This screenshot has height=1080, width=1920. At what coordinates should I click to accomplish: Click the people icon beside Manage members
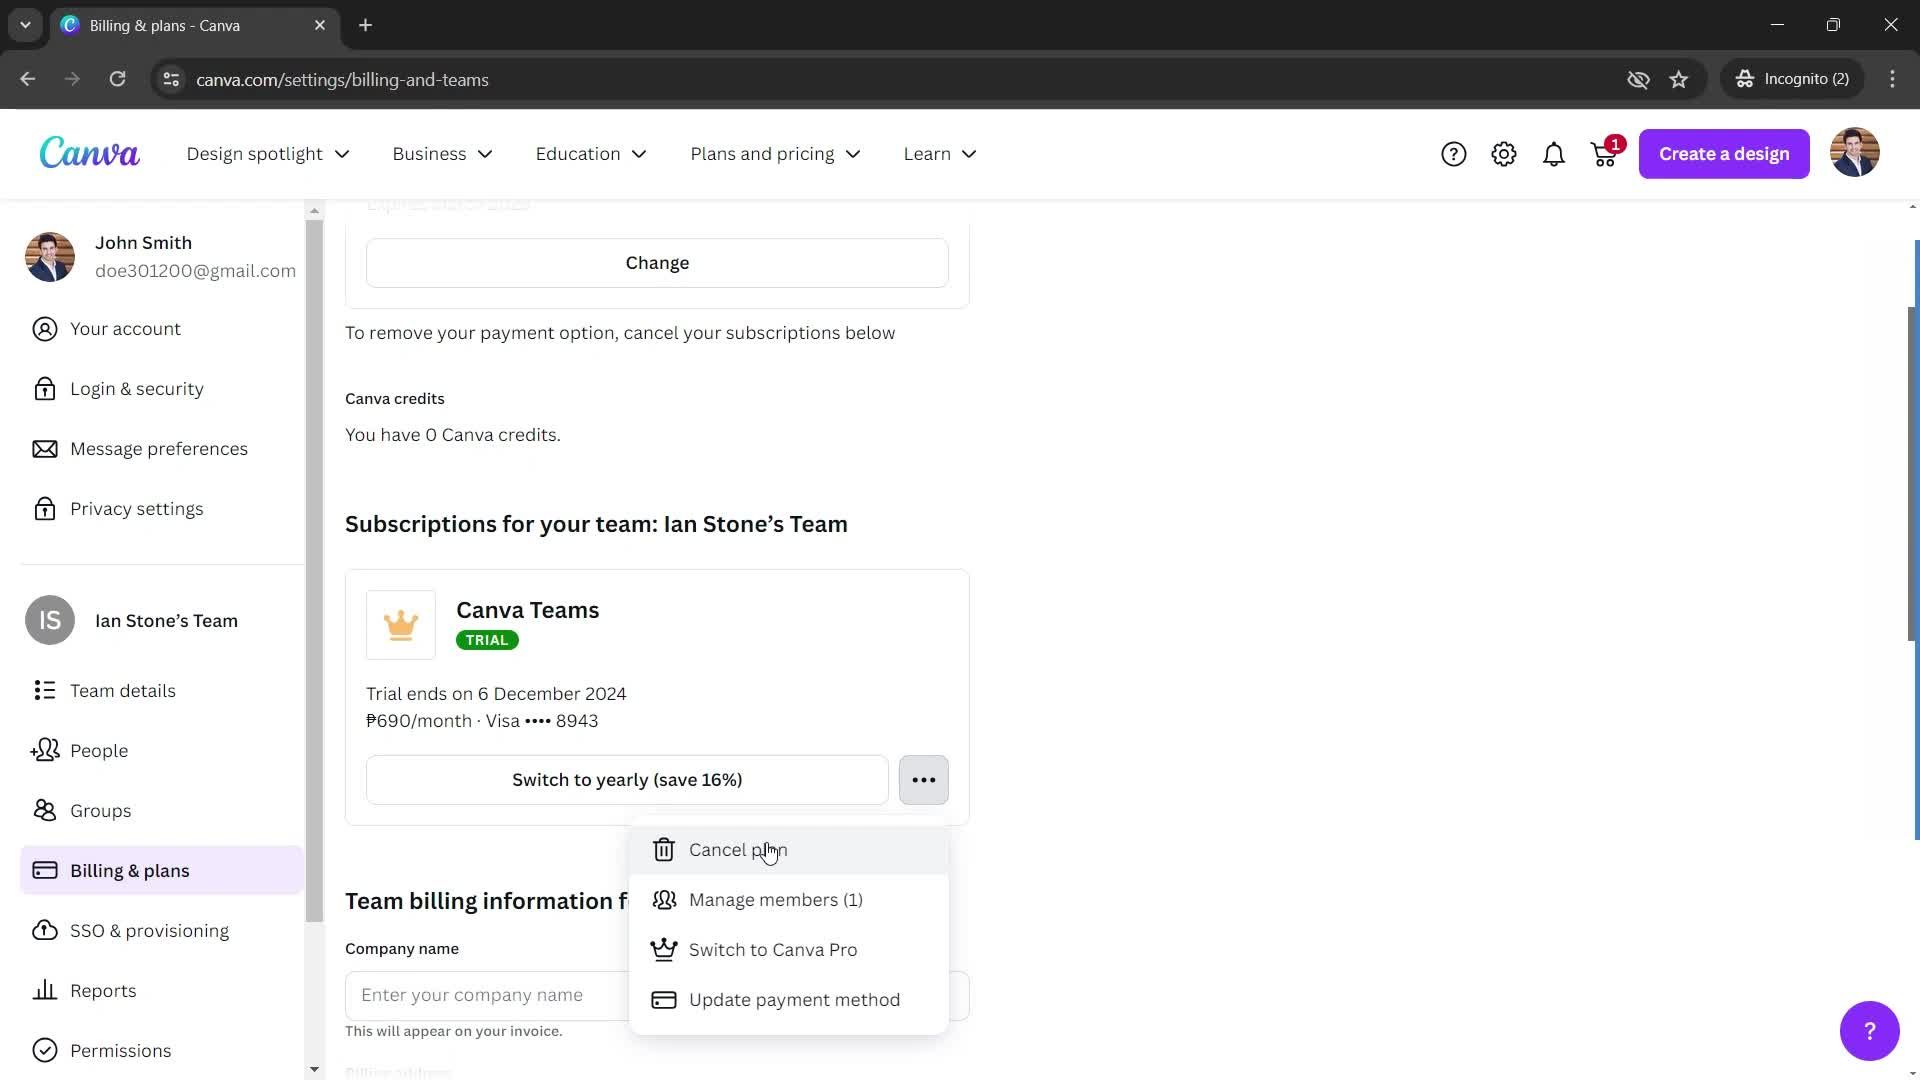pos(663,900)
